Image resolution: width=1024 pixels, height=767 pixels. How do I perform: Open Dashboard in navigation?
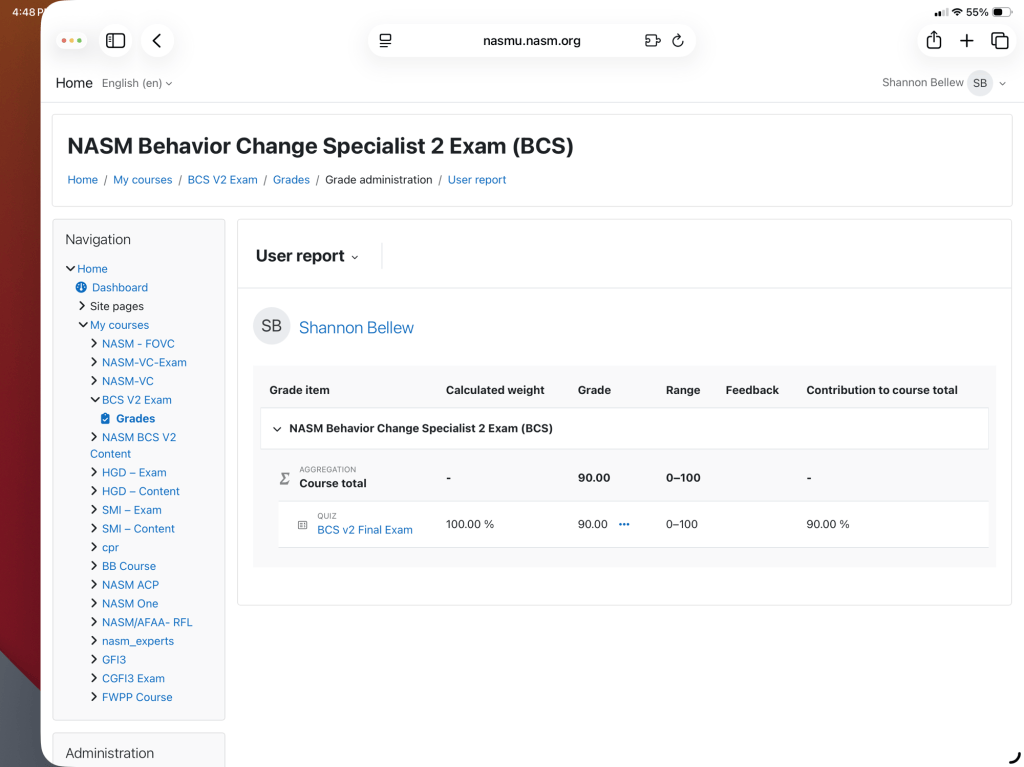tap(120, 287)
